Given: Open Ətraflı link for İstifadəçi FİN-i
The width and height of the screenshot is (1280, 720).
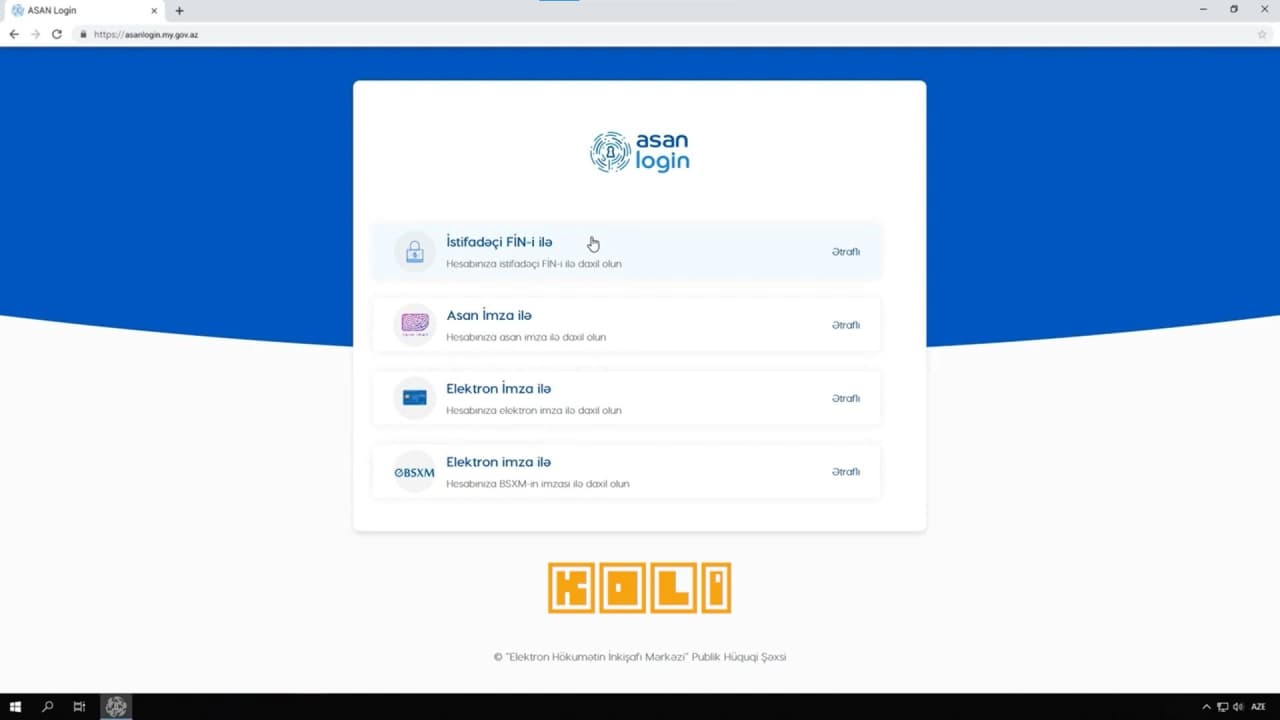Looking at the screenshot, I should point(846,252).
